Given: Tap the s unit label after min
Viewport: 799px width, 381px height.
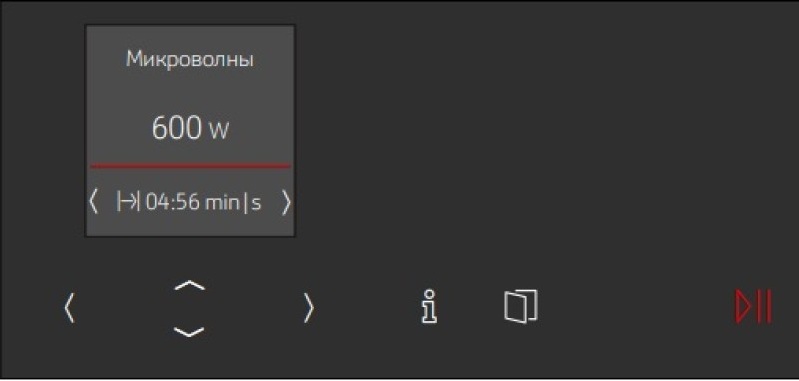Looking at the screenshot, I should point(256,204).
